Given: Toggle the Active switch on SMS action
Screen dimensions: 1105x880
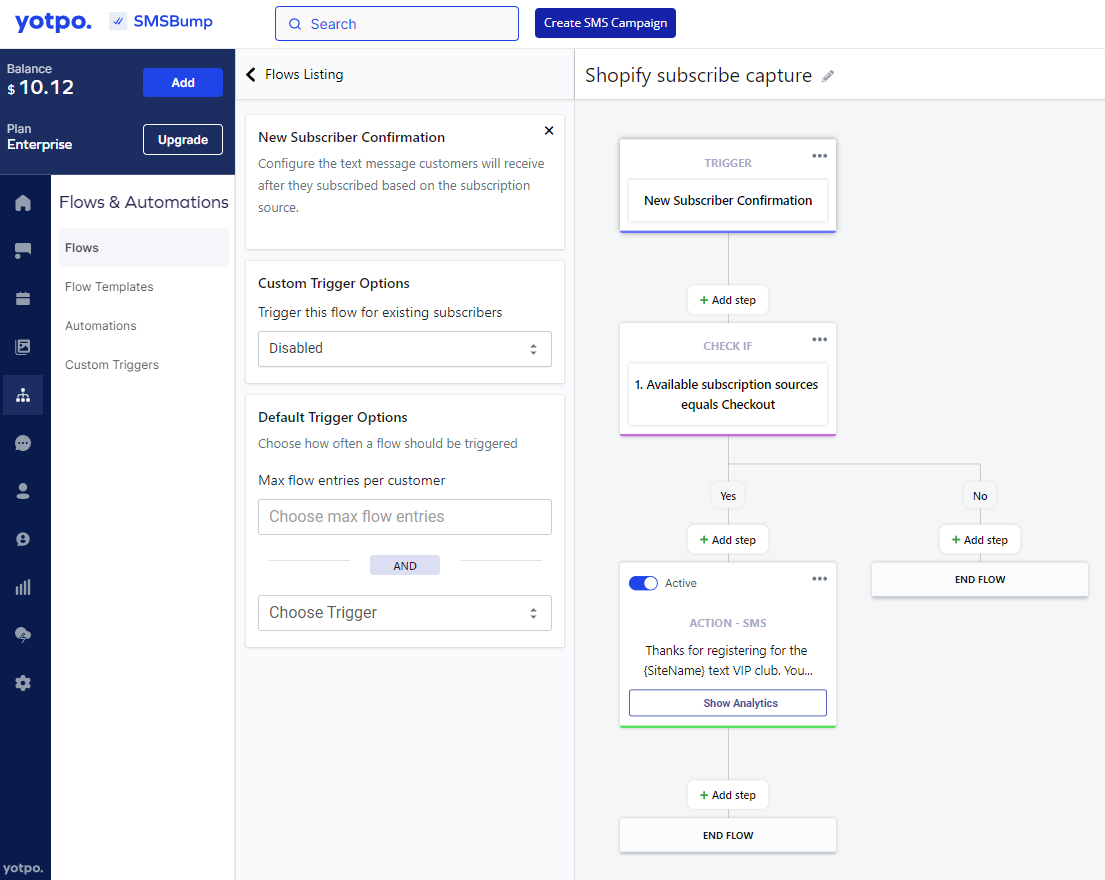Looking at the screenshot, I should pyautogui.click(x=643, y=583).
